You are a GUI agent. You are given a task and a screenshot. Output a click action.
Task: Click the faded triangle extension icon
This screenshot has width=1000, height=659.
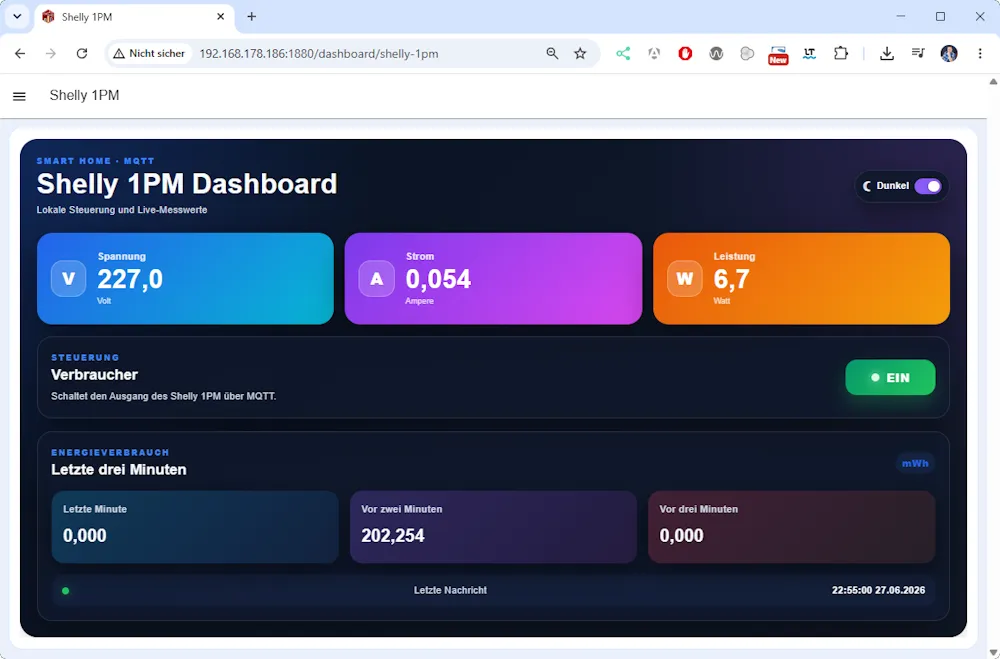click(x=654, y=54)
